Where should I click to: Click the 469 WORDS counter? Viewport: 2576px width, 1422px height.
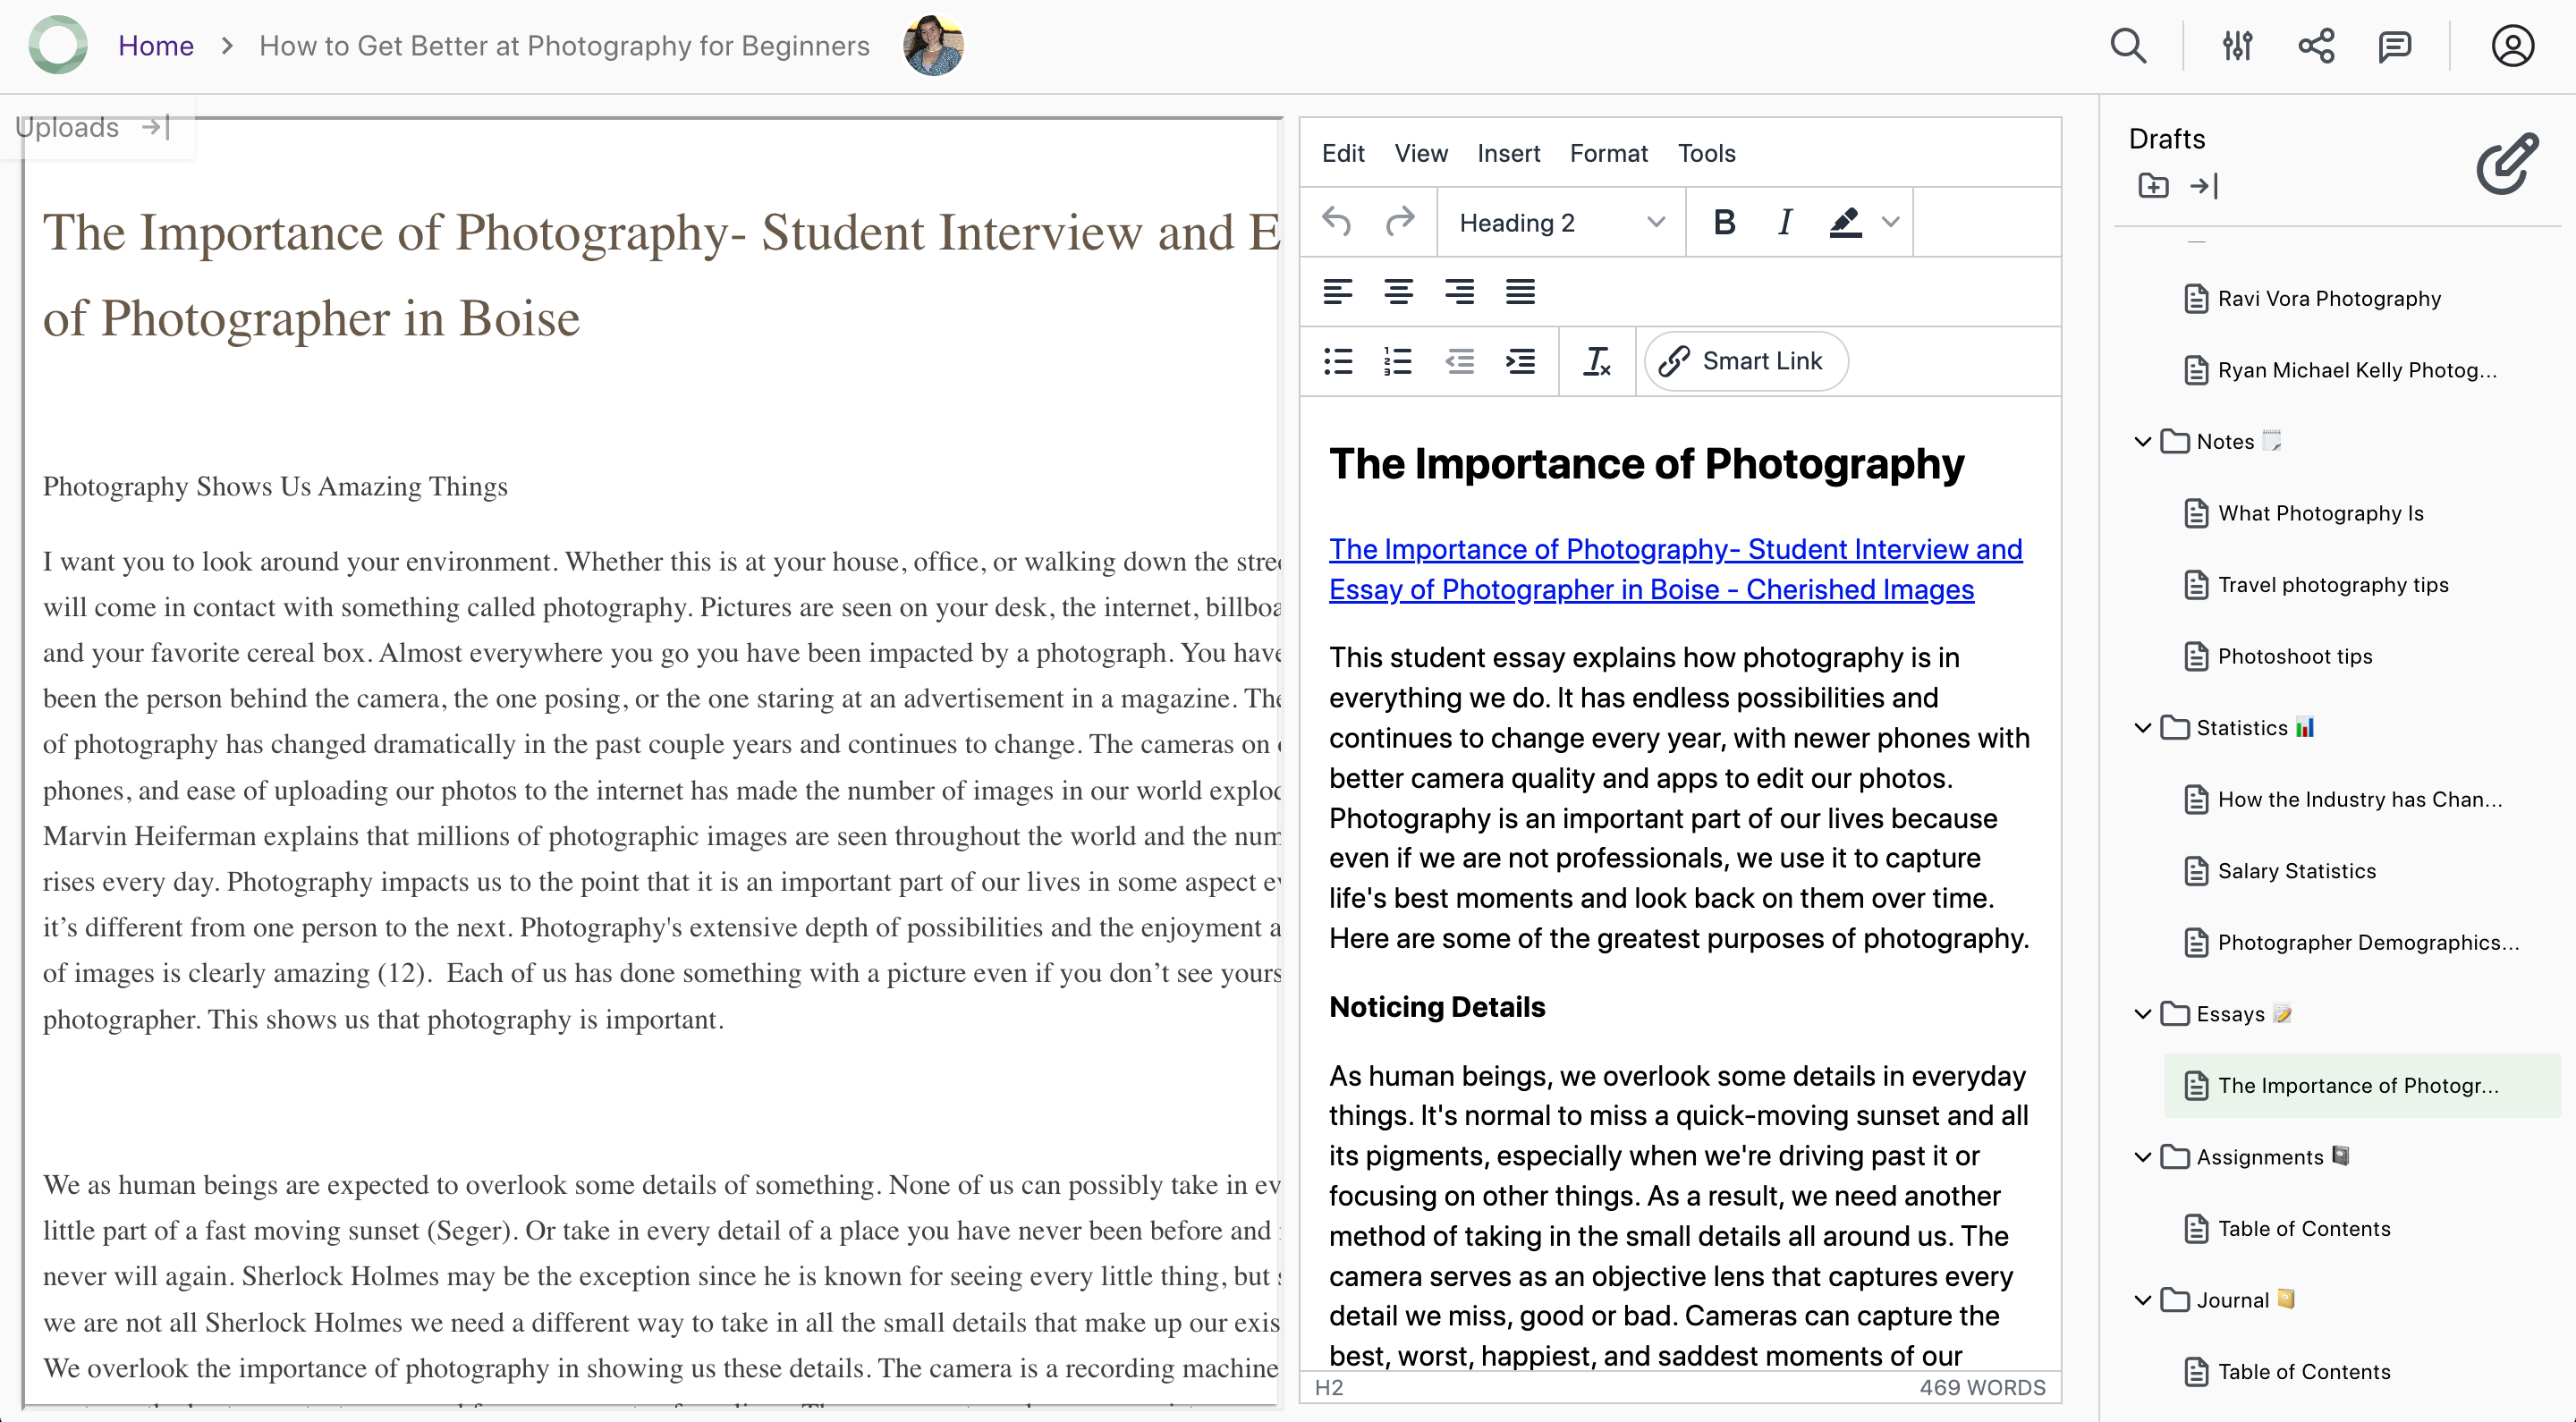pyautogui.click(x=1982, y=1387)
